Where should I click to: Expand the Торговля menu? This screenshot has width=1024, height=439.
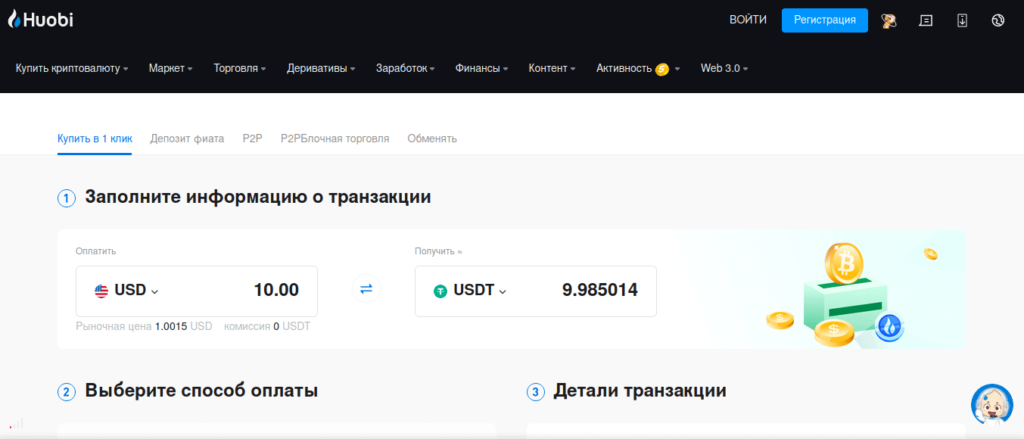coord(240,69)
